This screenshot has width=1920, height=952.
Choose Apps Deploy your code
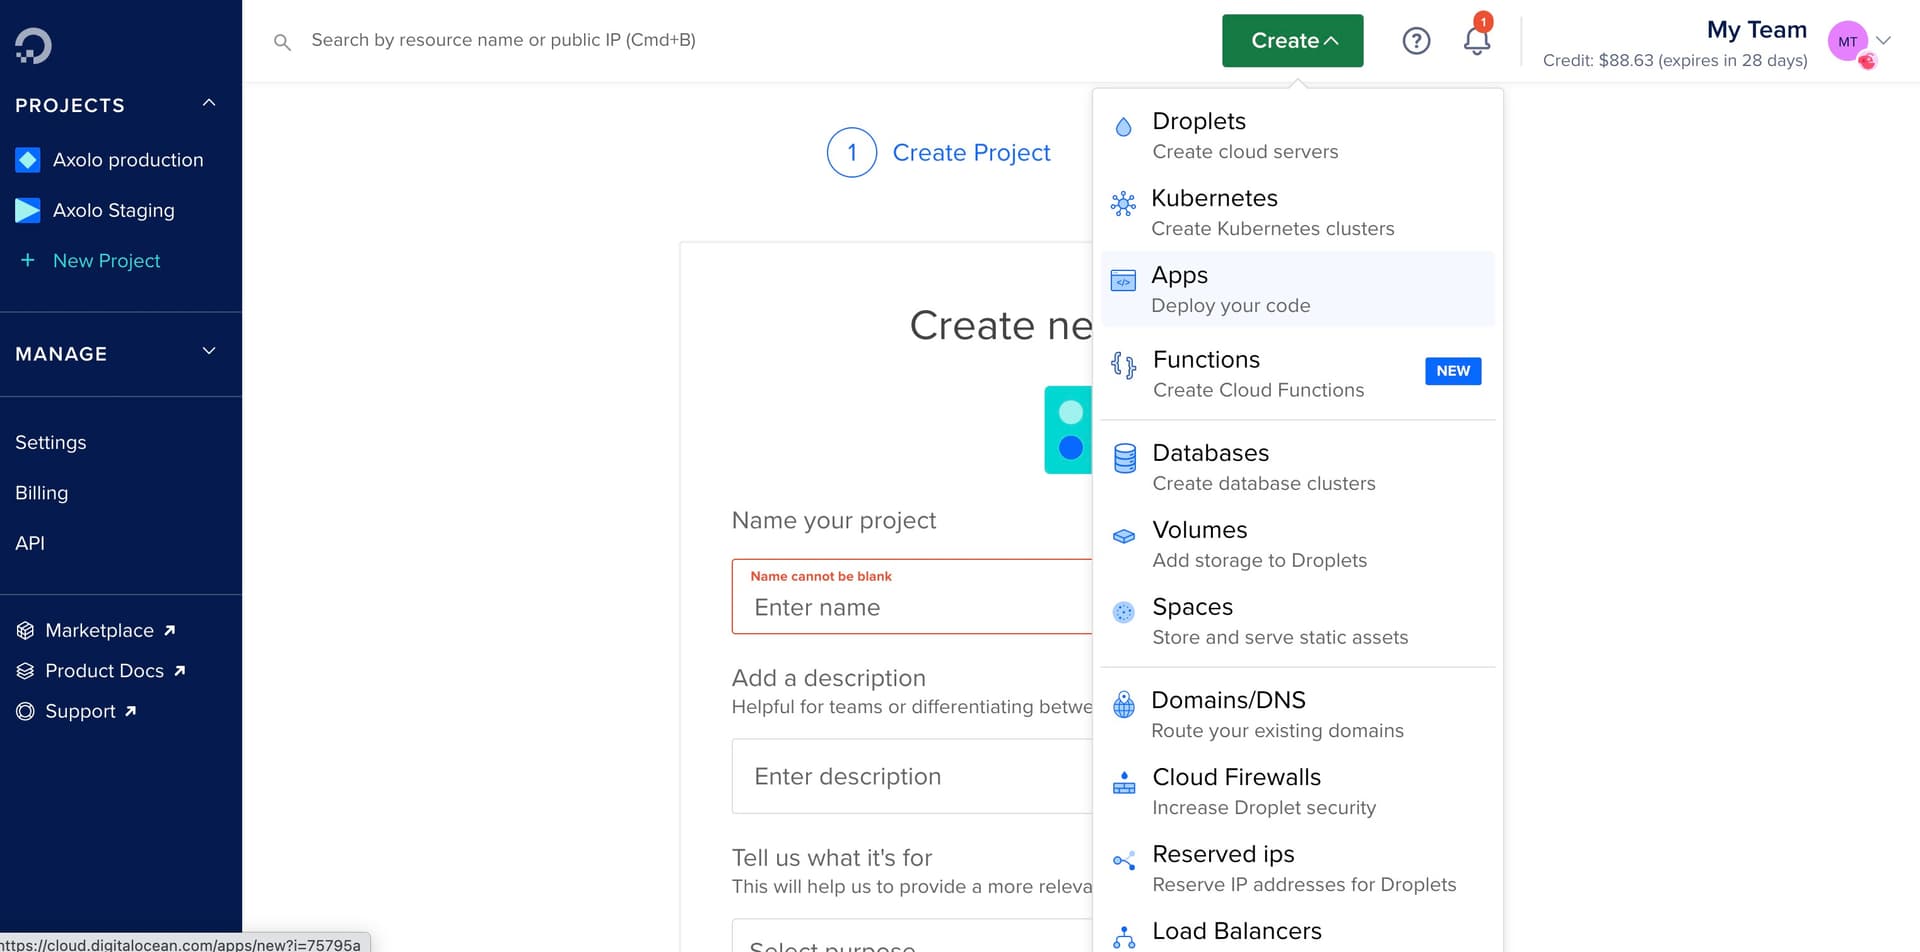click(1297, 289)
